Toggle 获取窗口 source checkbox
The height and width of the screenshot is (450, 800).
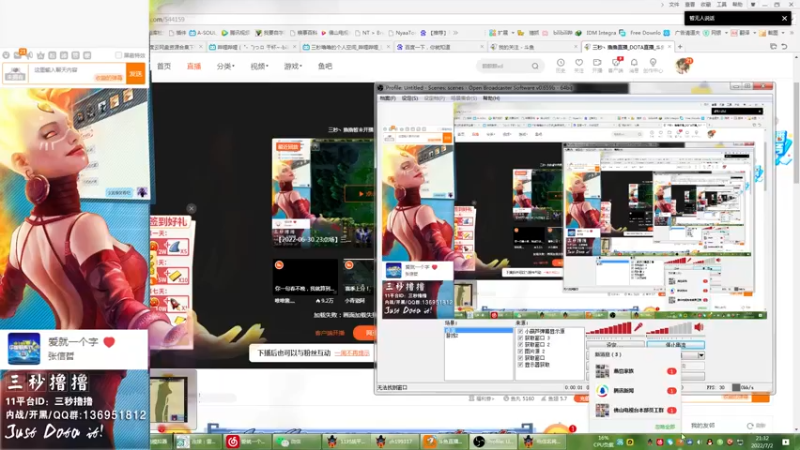pos(520,358)
